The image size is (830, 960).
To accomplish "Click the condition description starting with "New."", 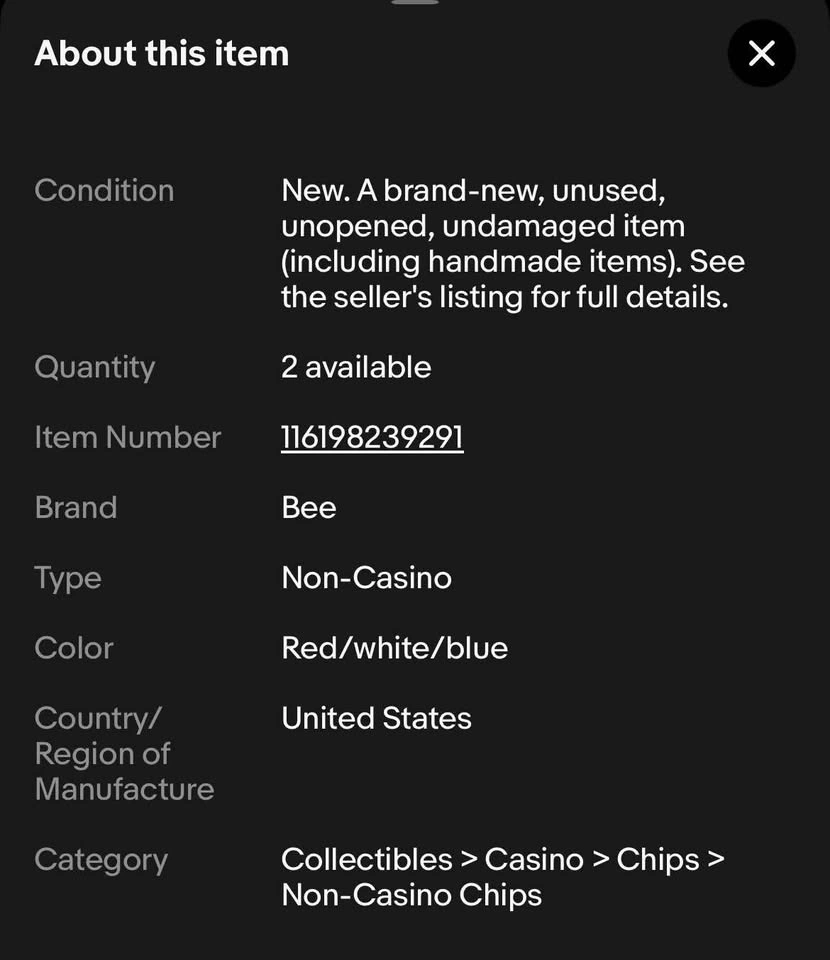I will 512,243.
